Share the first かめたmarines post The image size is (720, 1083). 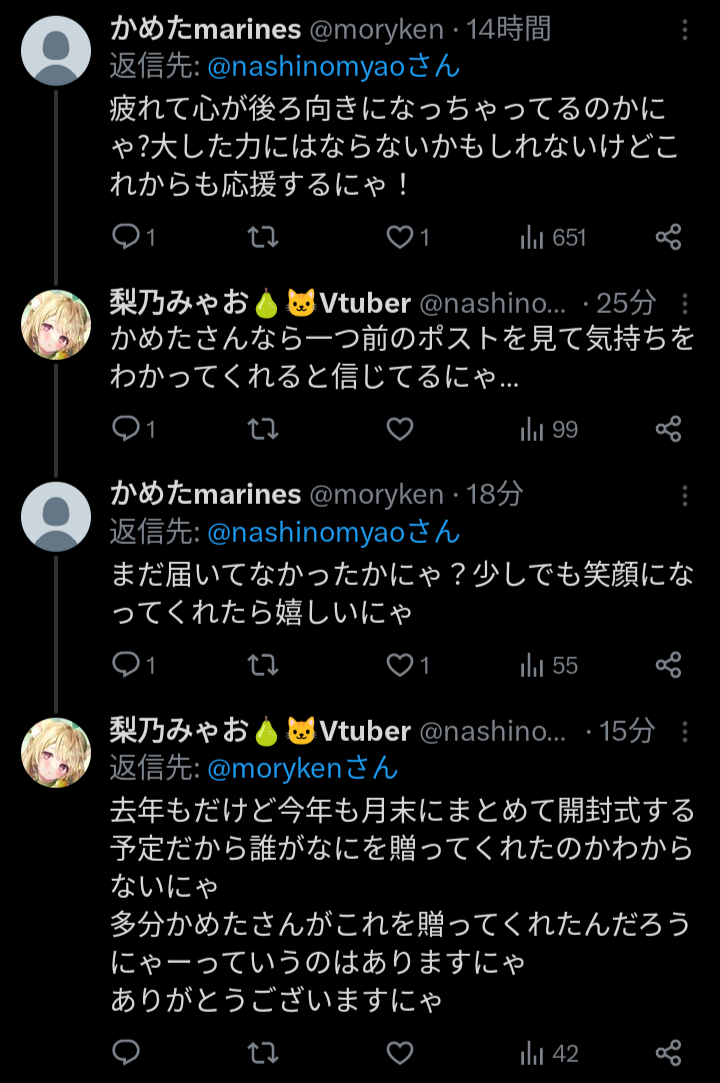click(668, 238)
